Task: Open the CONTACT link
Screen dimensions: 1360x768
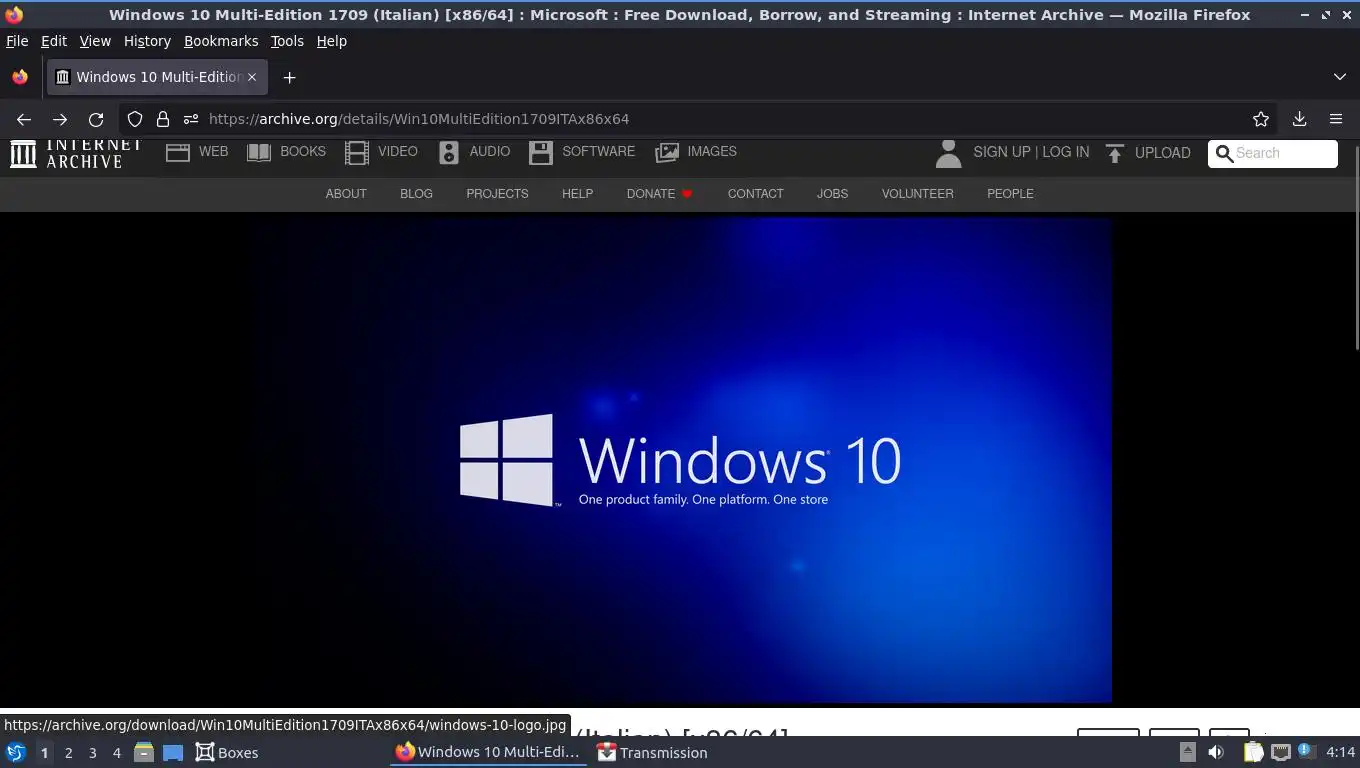Action: (755, 194)
